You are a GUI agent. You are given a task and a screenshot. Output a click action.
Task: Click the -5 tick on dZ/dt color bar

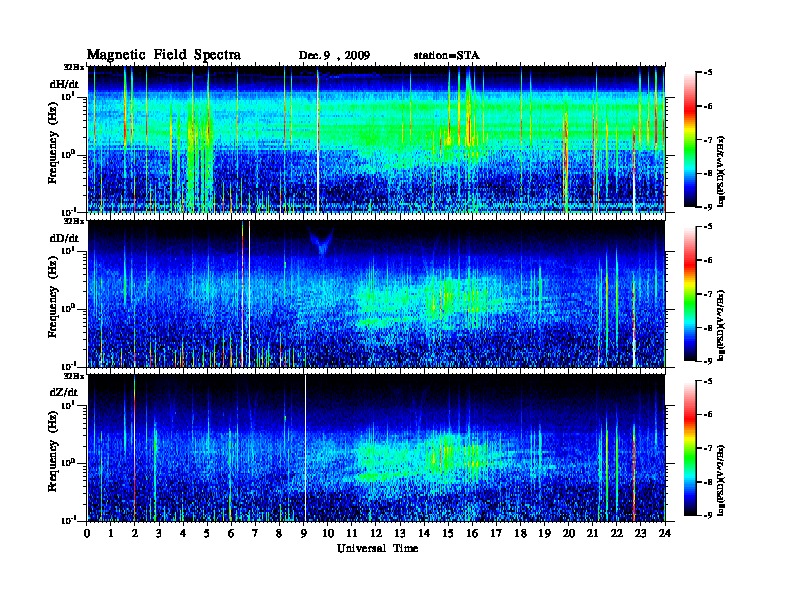tap(707, 381)
